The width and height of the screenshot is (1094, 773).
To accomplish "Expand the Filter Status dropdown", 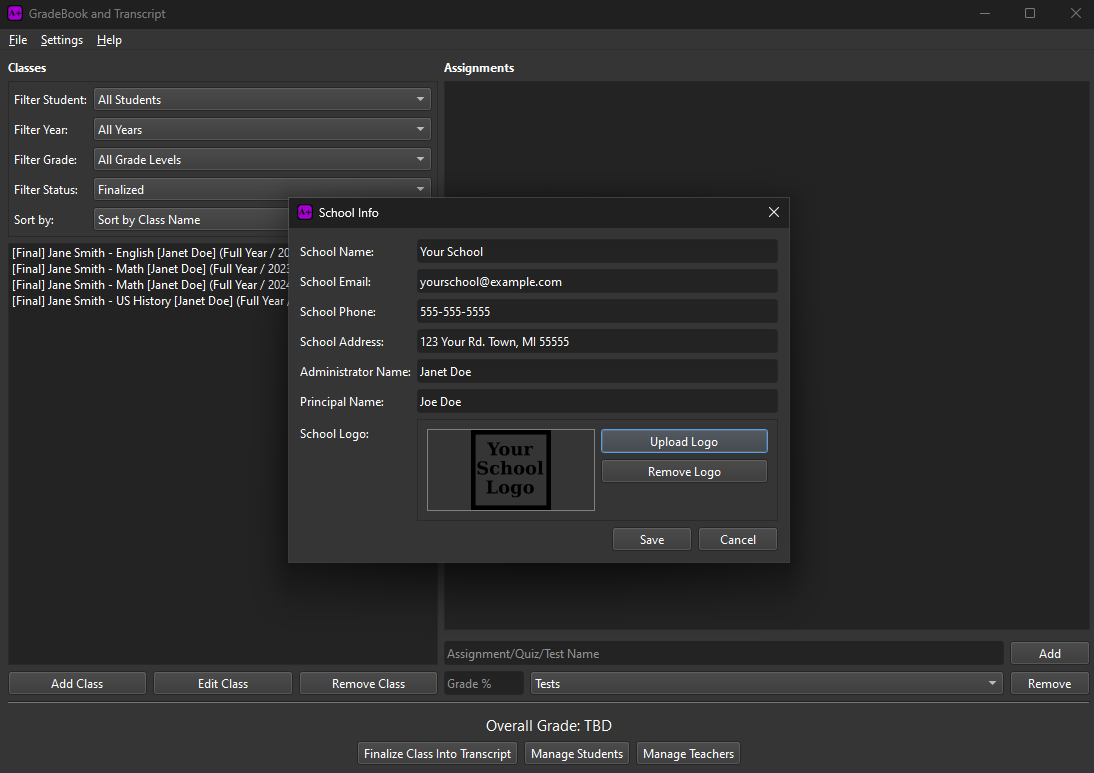I will point(262,190).
